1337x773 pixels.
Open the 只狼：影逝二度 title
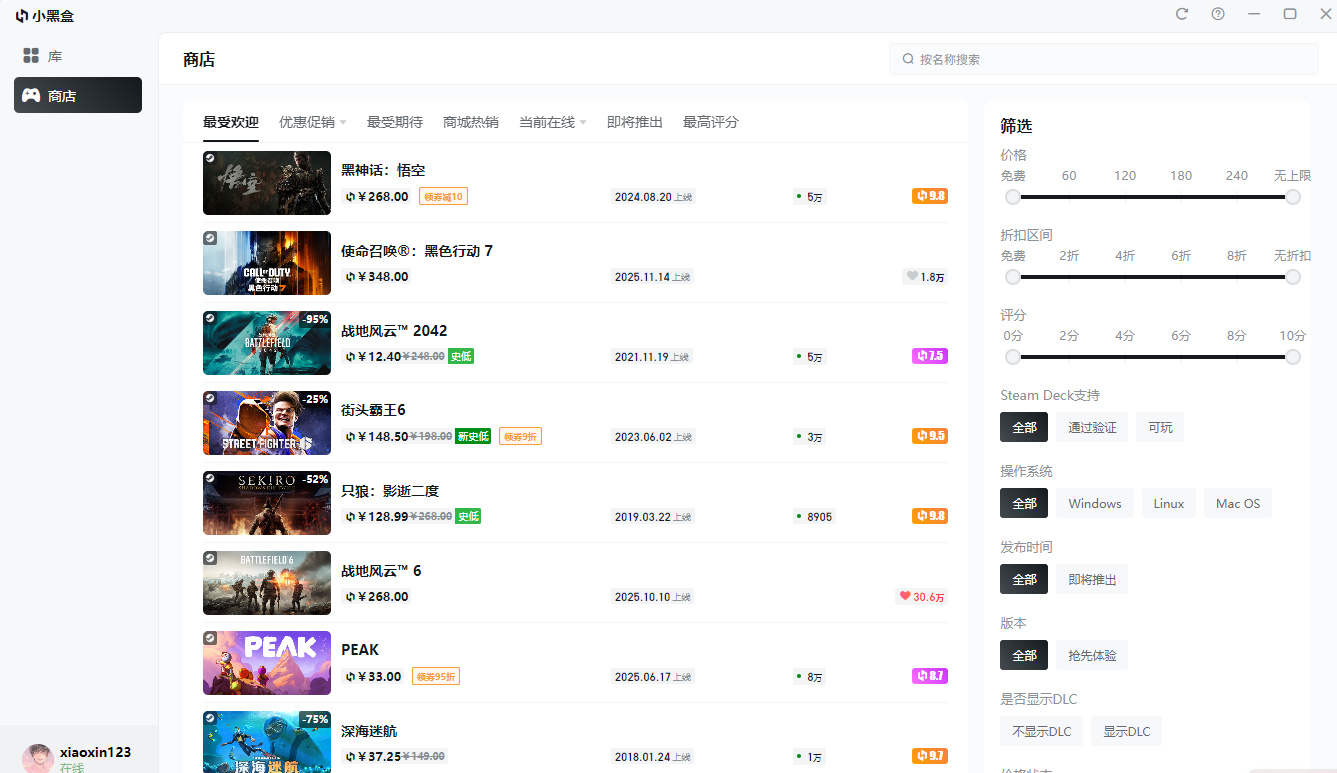(x=390, y=490)
